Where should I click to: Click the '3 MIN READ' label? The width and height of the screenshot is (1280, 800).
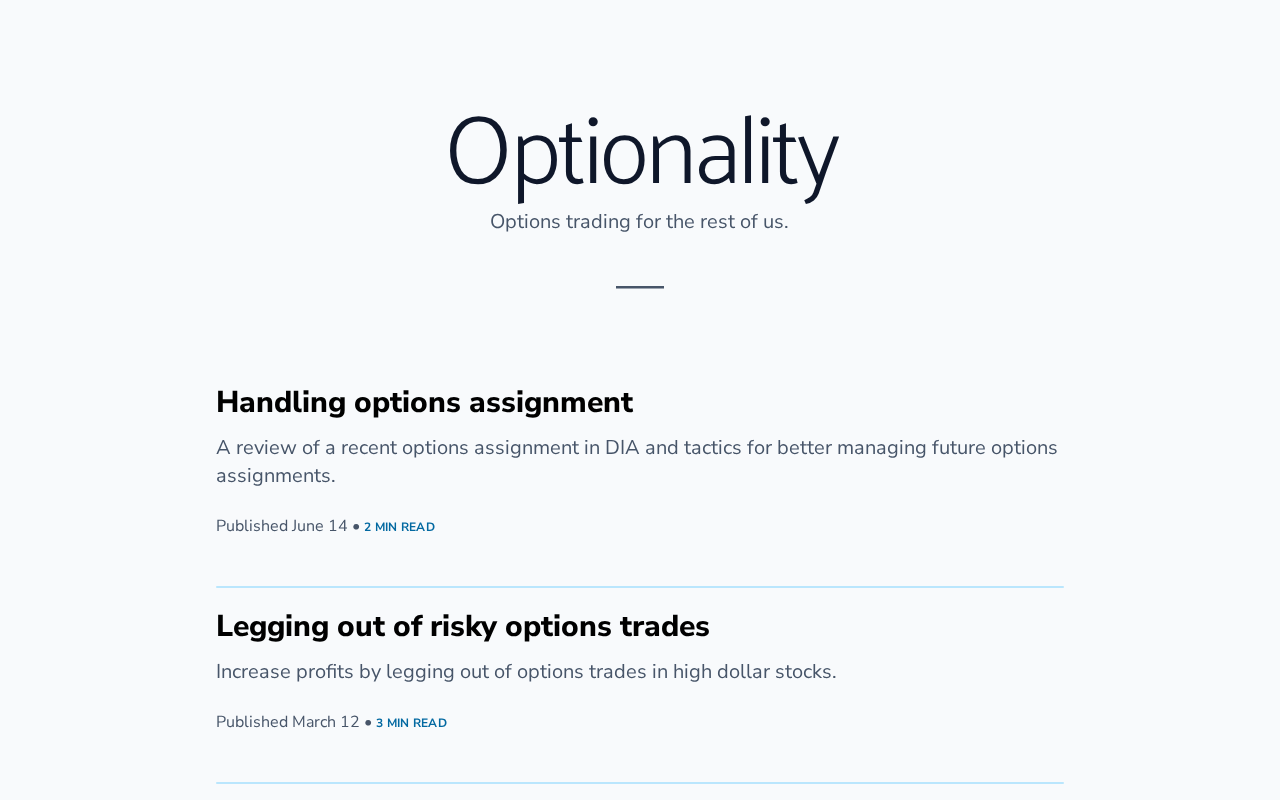point(411,723)
